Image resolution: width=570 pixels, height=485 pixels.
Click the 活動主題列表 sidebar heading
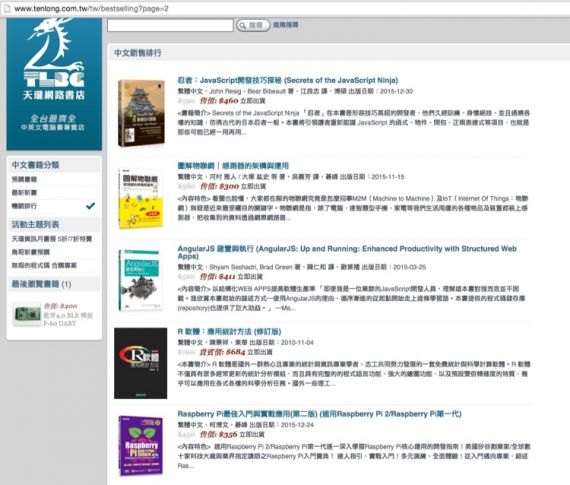36,224
